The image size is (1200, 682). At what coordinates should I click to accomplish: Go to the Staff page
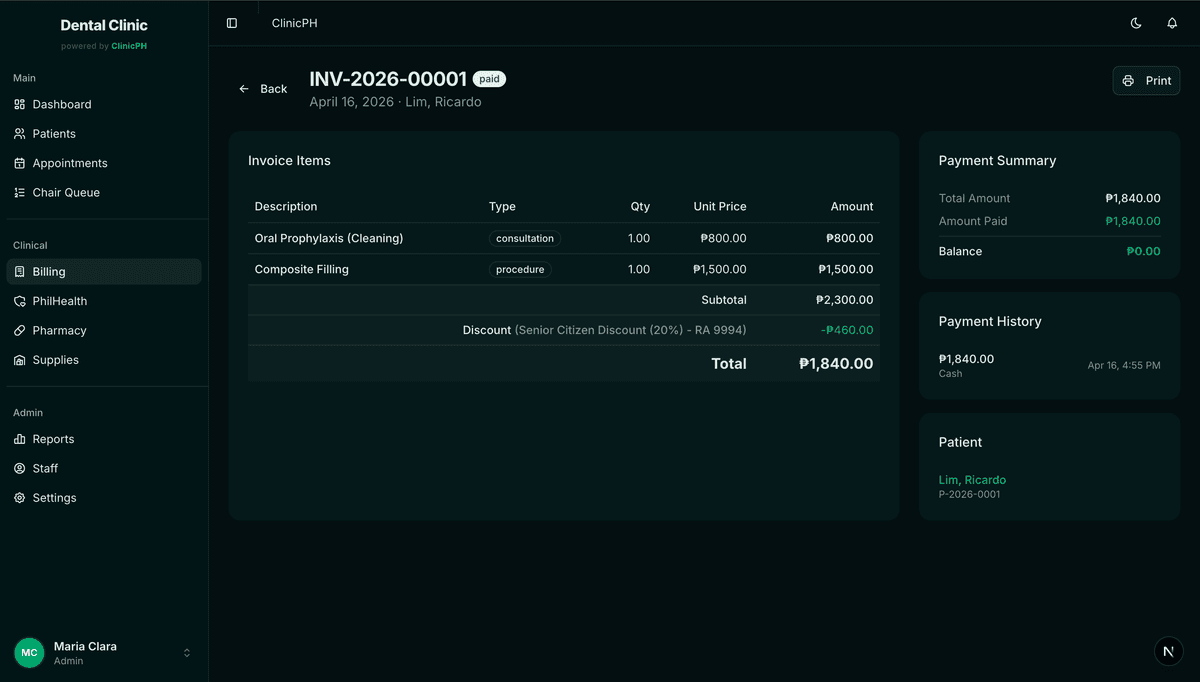click(x=45, y=468)
